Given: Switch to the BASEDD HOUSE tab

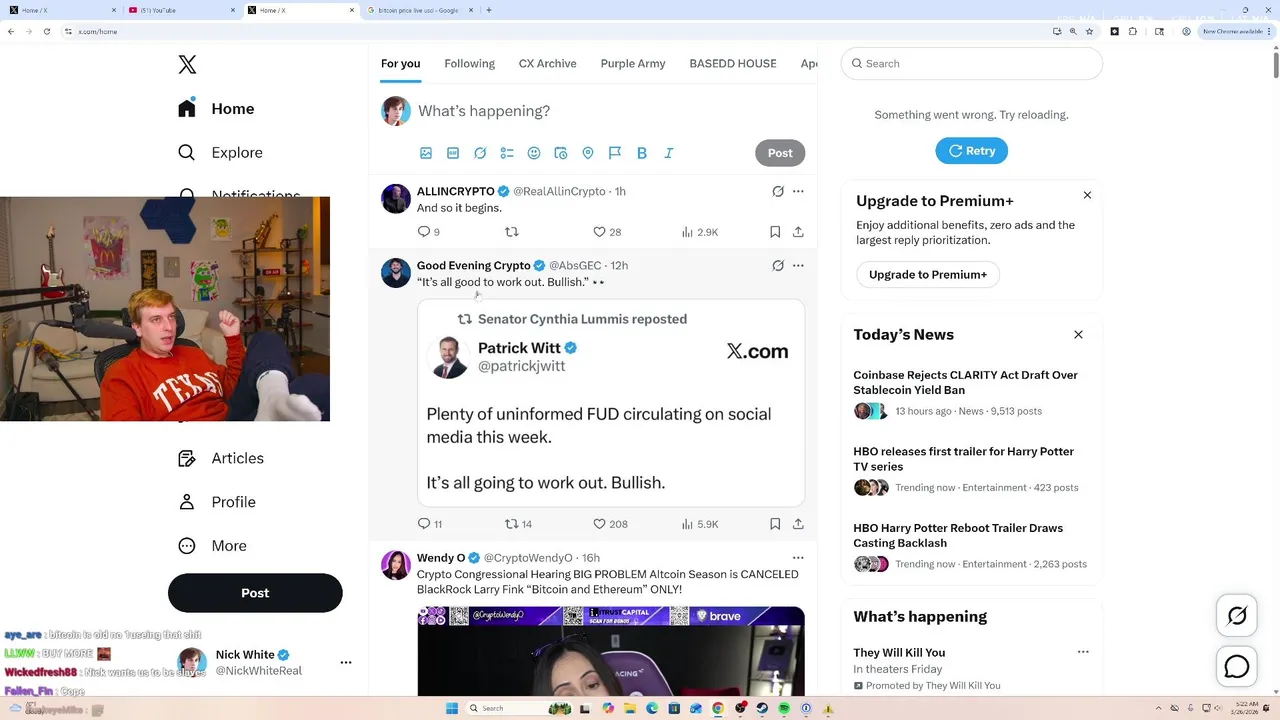Looking at the screenshot, I should [733, 64].
